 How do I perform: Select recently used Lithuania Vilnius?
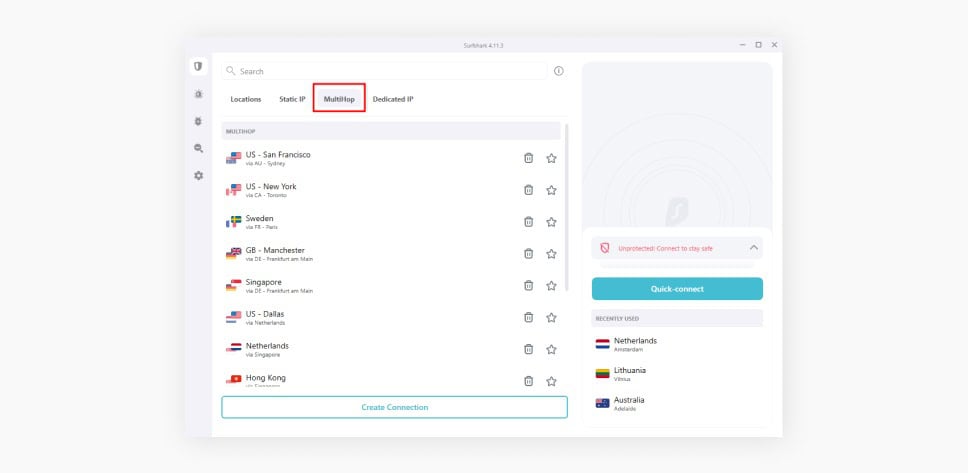(x=677, y=374)
